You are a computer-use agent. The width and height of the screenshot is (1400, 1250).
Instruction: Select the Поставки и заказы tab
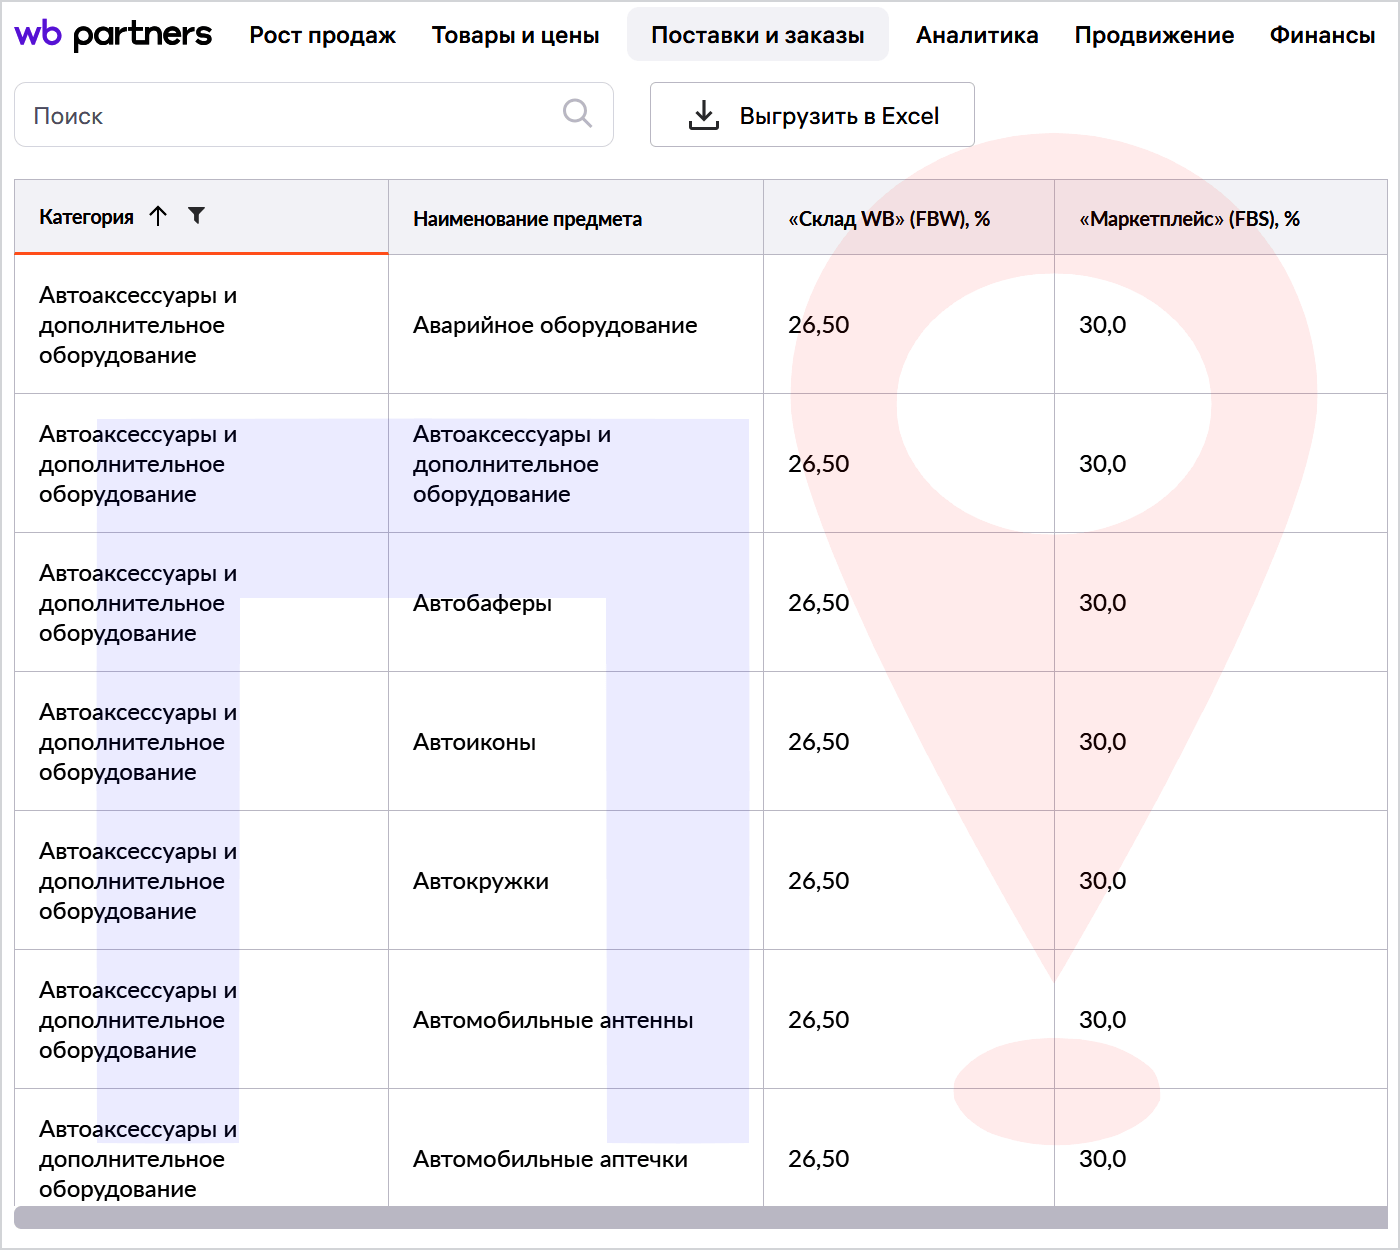[757, 35]
